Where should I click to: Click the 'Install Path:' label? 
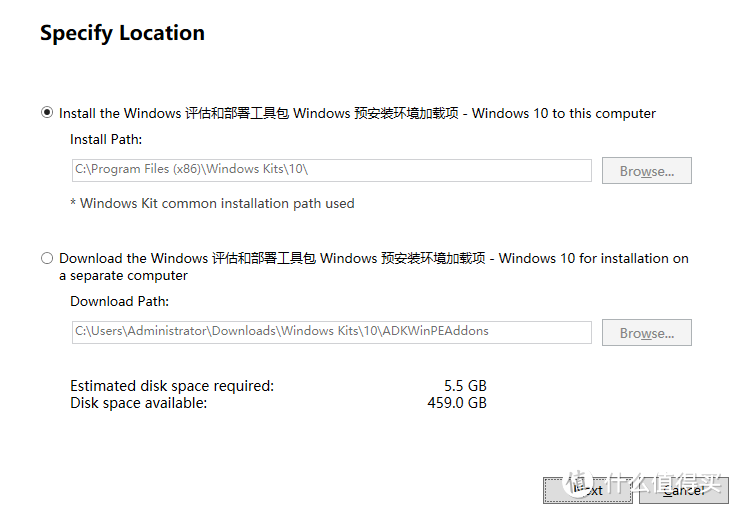[106, 140]
